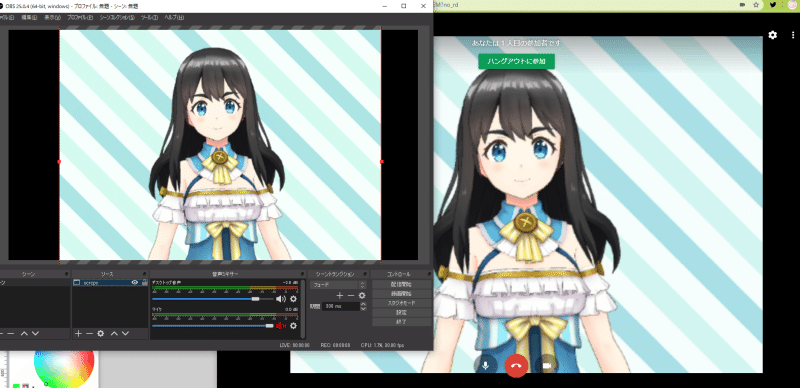Image resolution: width=800 pixels, height=388 pixels.
Task: Open desktop audio settings gear in mixer
Action: coord(293,299)
